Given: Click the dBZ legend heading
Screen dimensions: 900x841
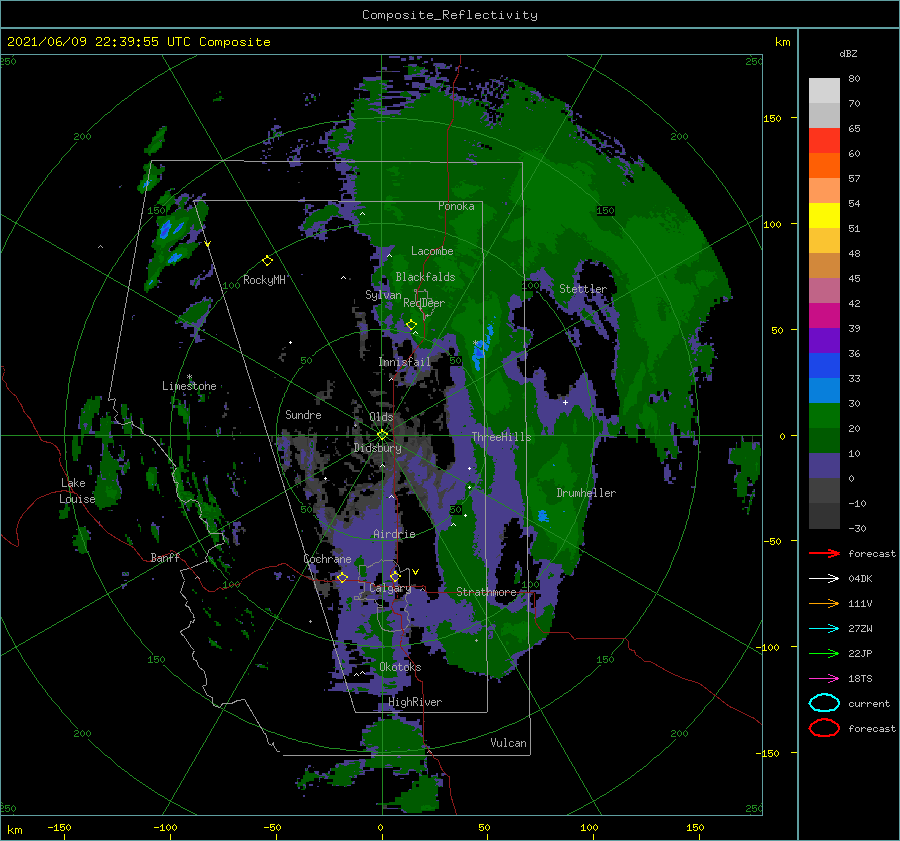Looking at the screenshot, I should pyautogui.click(x=848, y=53).
